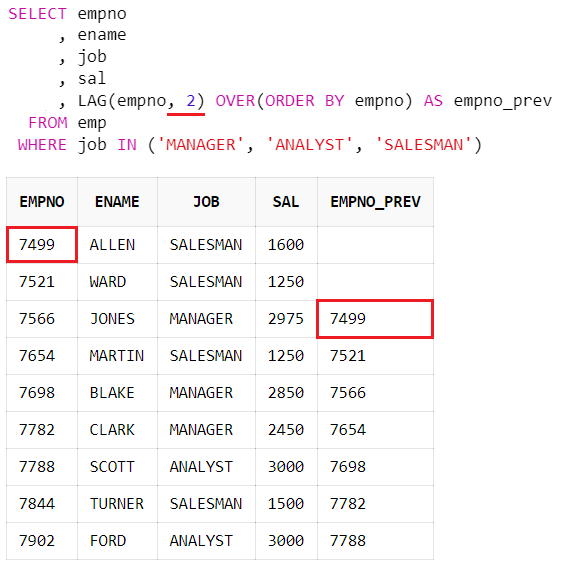
Task: Click the ORDER keyword in the query
Action: point(290,101)
